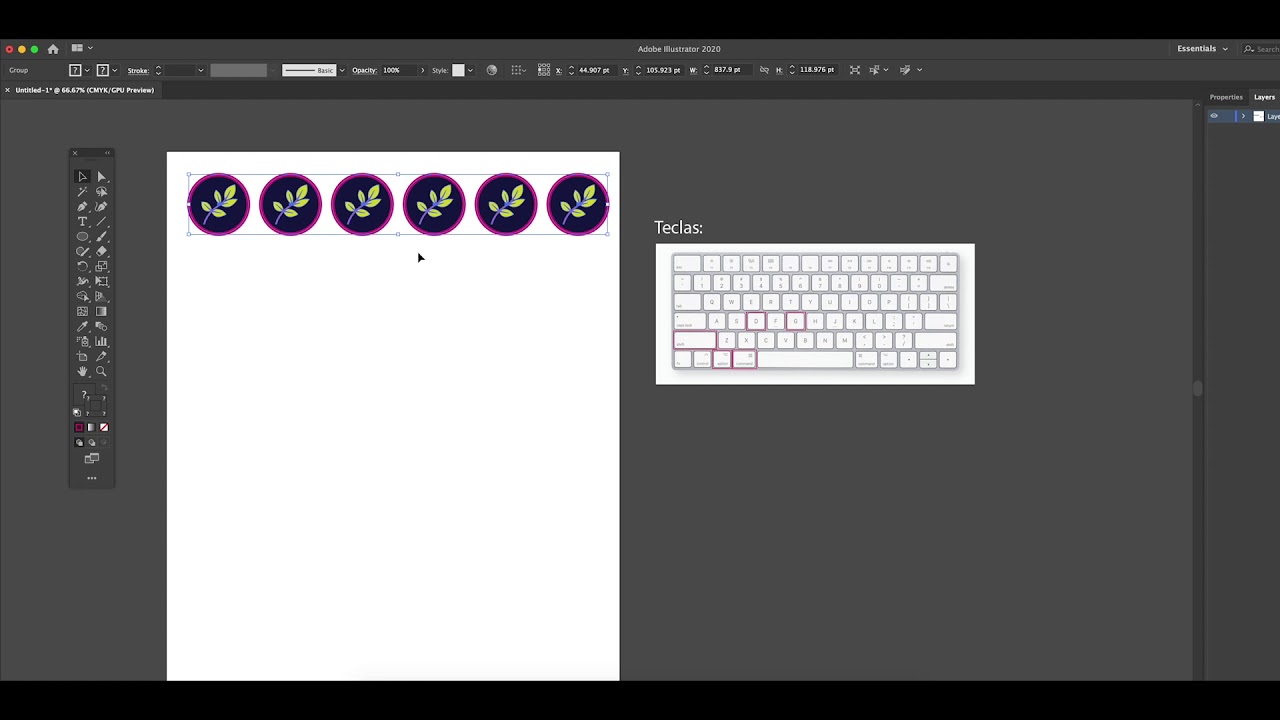Image resolution: width=1280 pixels, height=720 pixels.
Task: Select the Pen tool
Action: (82, 206)
